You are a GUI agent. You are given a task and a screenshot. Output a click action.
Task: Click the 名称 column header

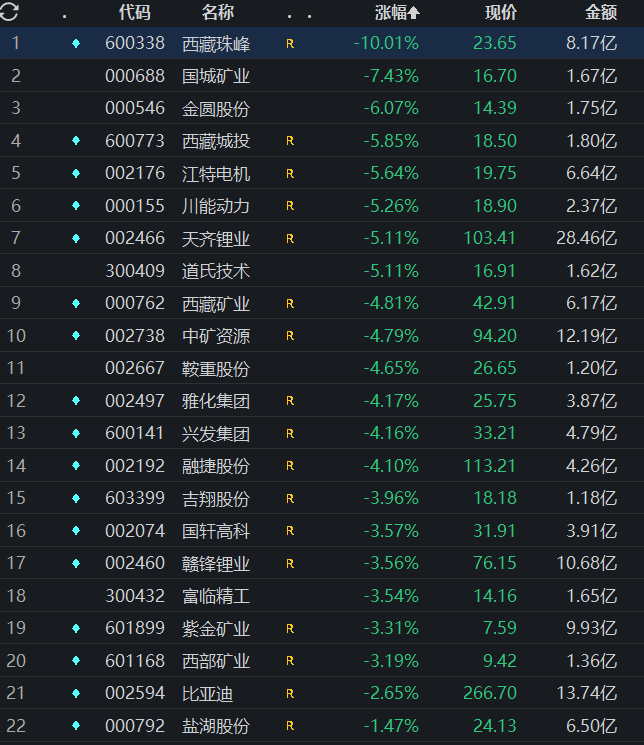[x=218, y=12]
